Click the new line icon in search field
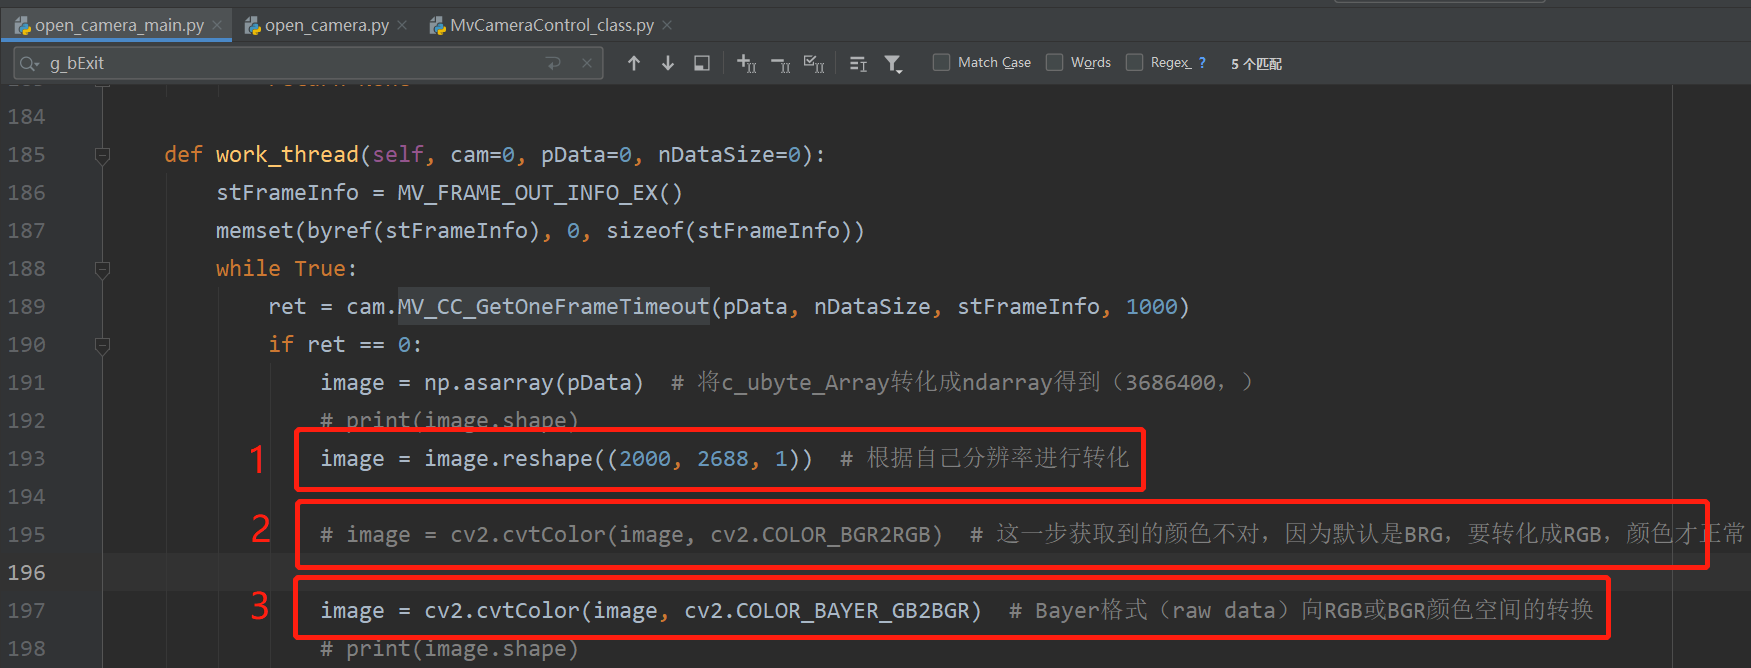Viewport: 1751px width, 668px height. [x=553, y=63]
